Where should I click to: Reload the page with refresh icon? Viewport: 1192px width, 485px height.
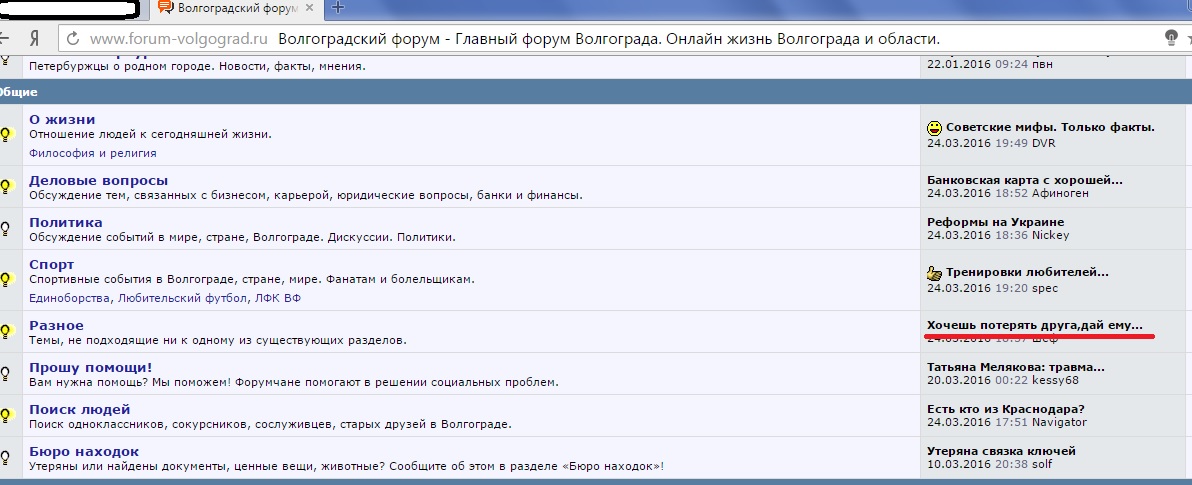pyautogui.click(x=73, y=39)
